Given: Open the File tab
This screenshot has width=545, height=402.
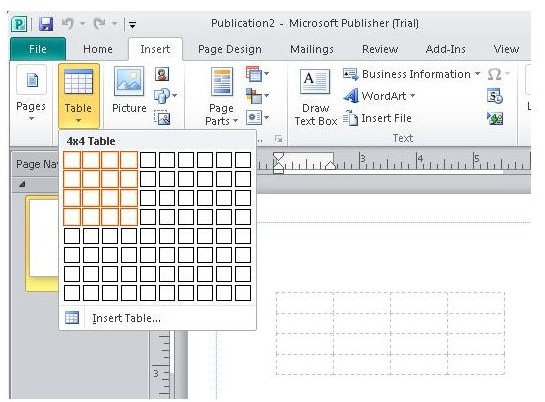Looking at the screenshot, I should [x=38, y=49].
